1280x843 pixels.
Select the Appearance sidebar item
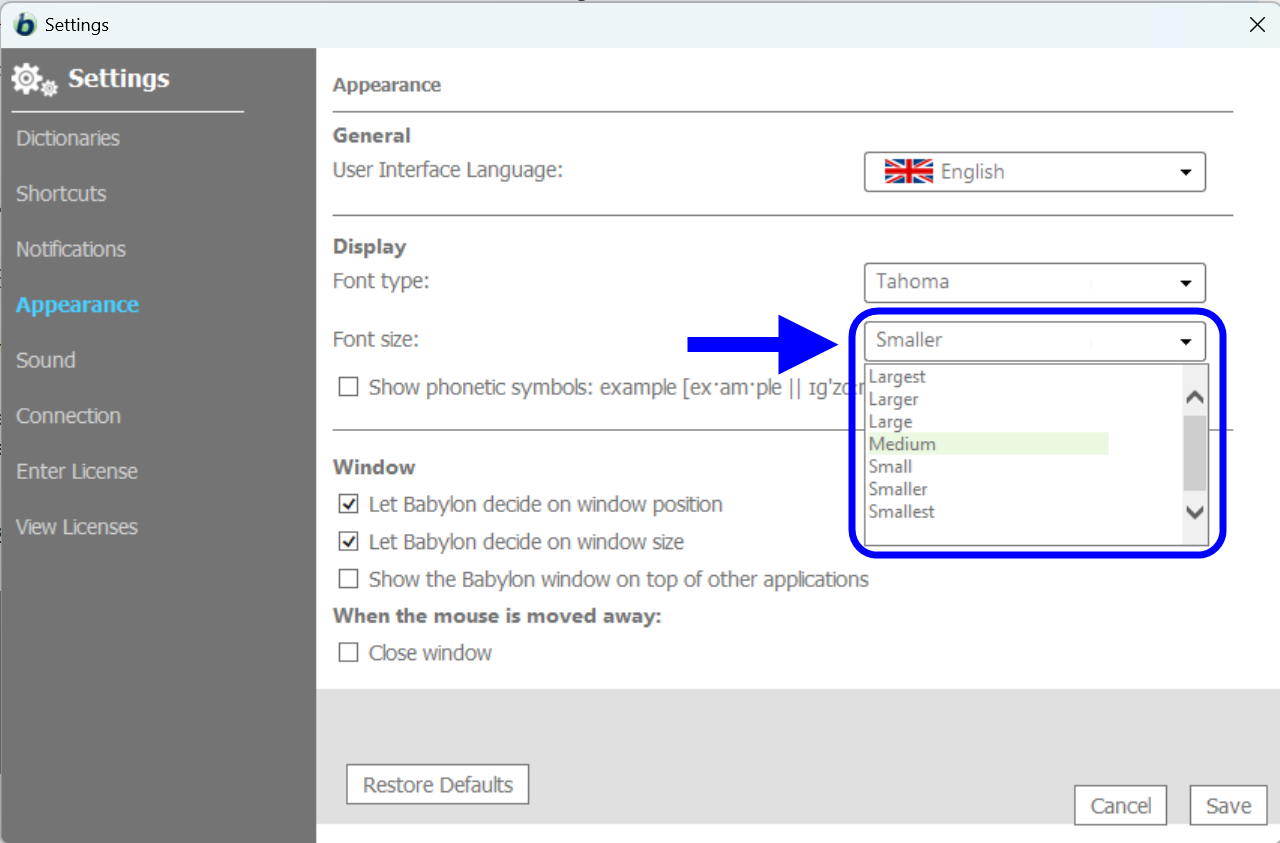click(77, 305)
